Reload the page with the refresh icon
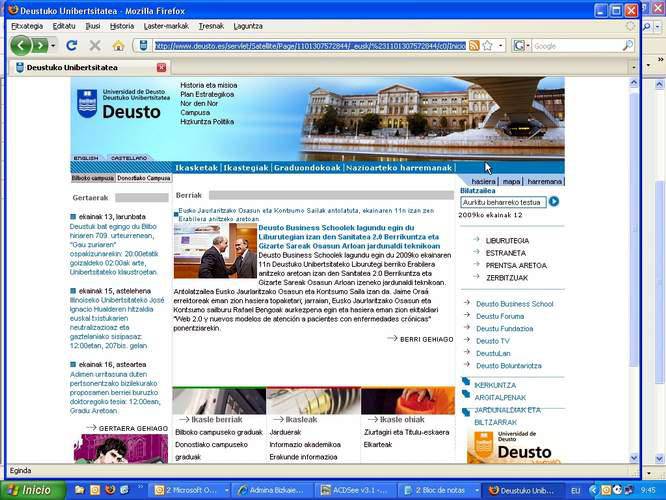This screenshot has height=500, width=666. [x=71, y=45]
